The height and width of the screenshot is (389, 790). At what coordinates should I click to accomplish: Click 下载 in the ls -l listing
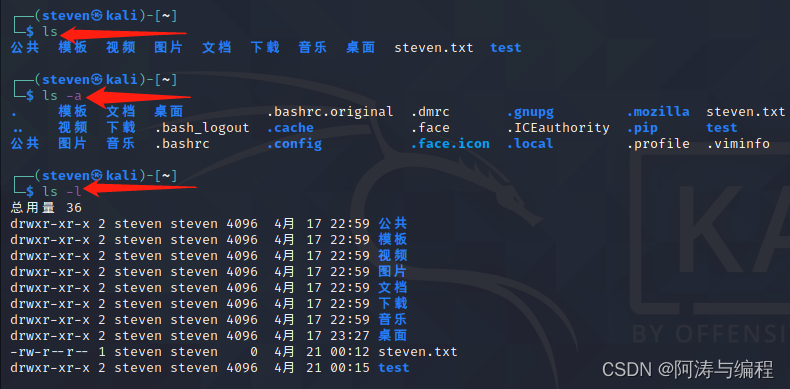tap(392, 304)
